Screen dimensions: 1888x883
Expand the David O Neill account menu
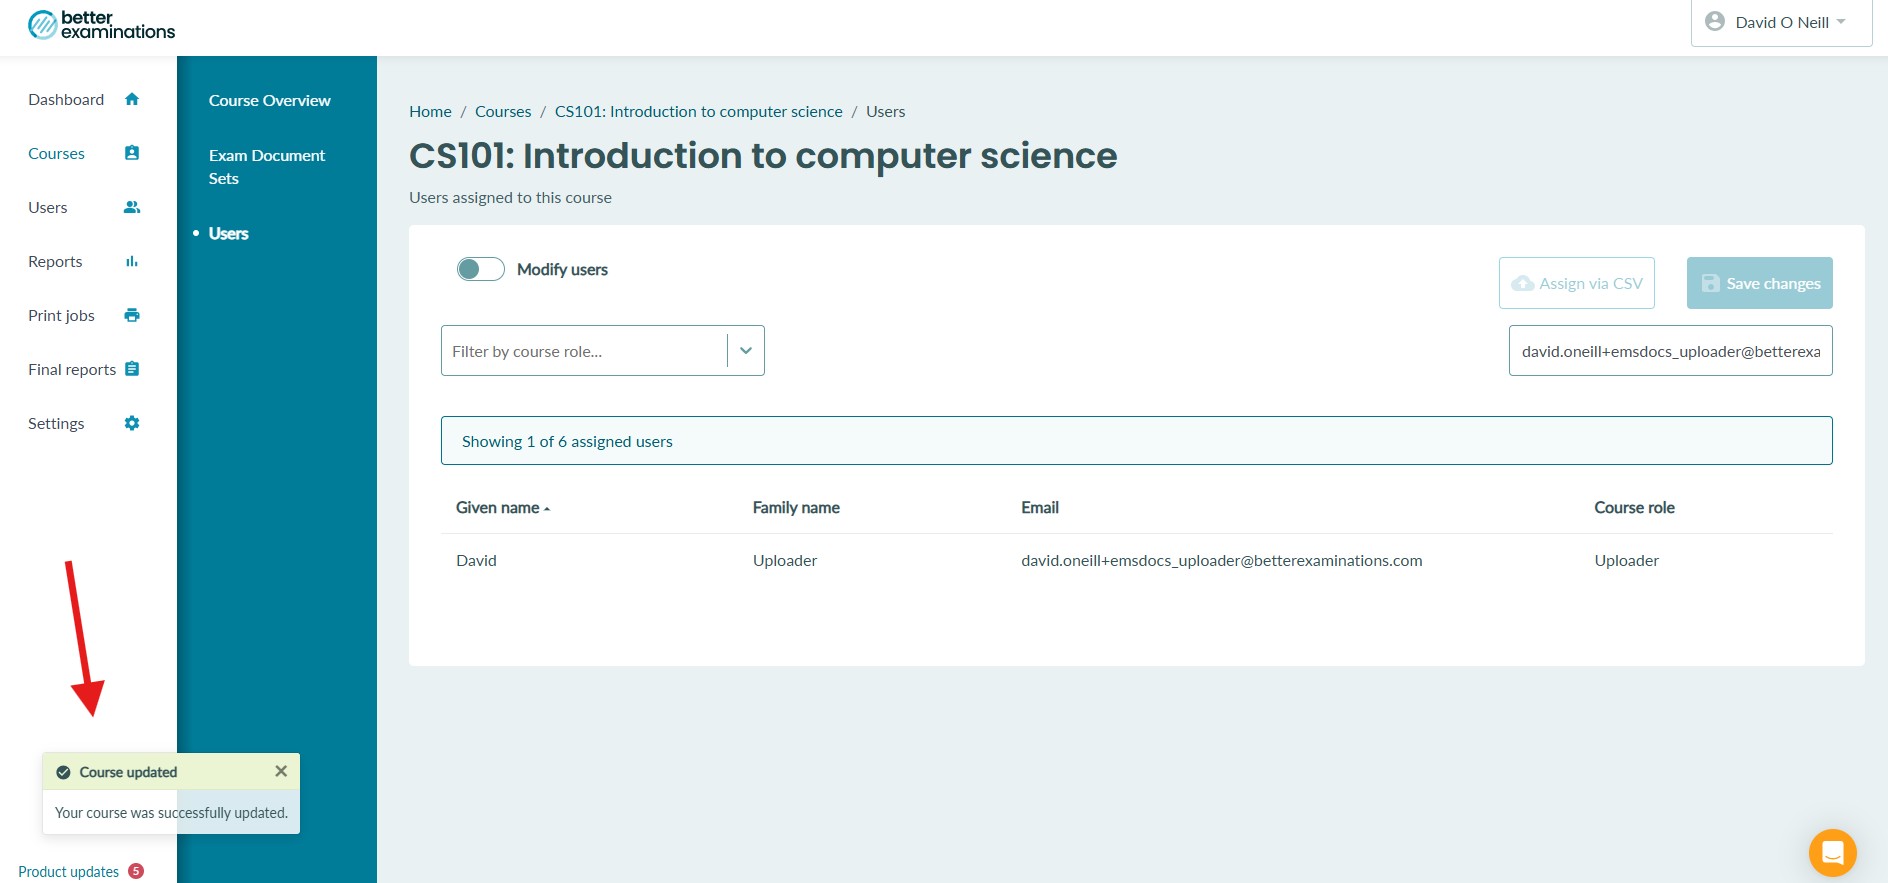point(1782,22)
